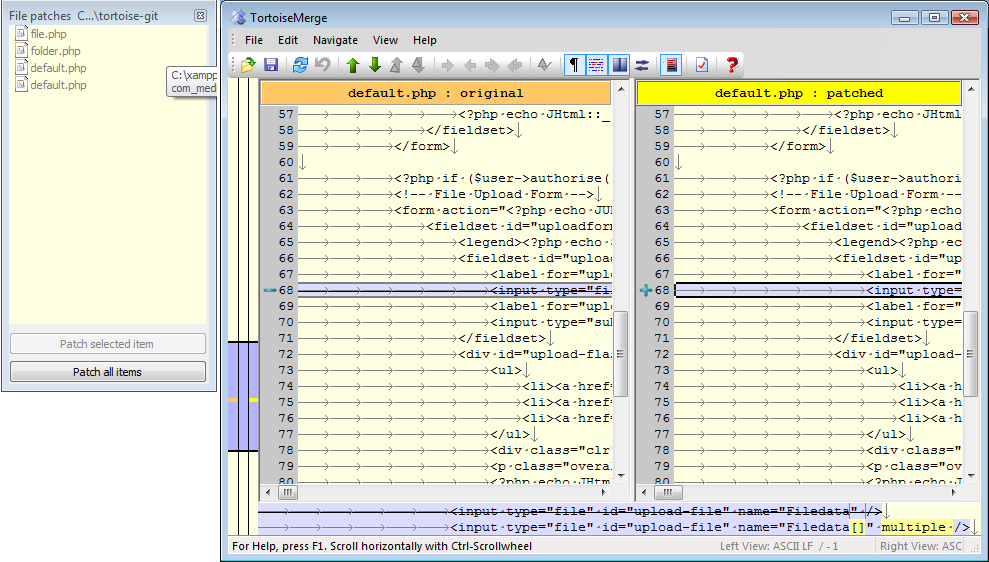Open the Edit menu
The height and width of the screenshot is (562, 989).
pos(288,40)
